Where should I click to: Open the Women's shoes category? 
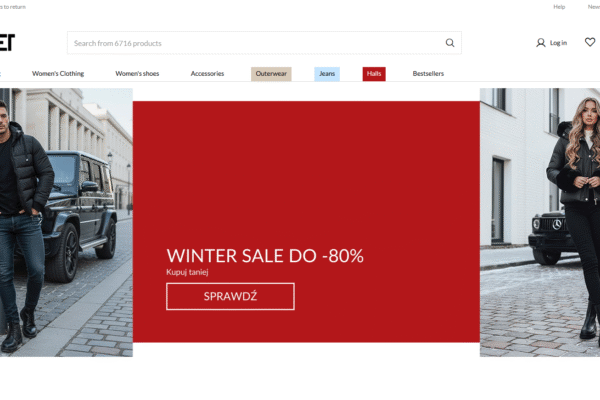(137, 74)
